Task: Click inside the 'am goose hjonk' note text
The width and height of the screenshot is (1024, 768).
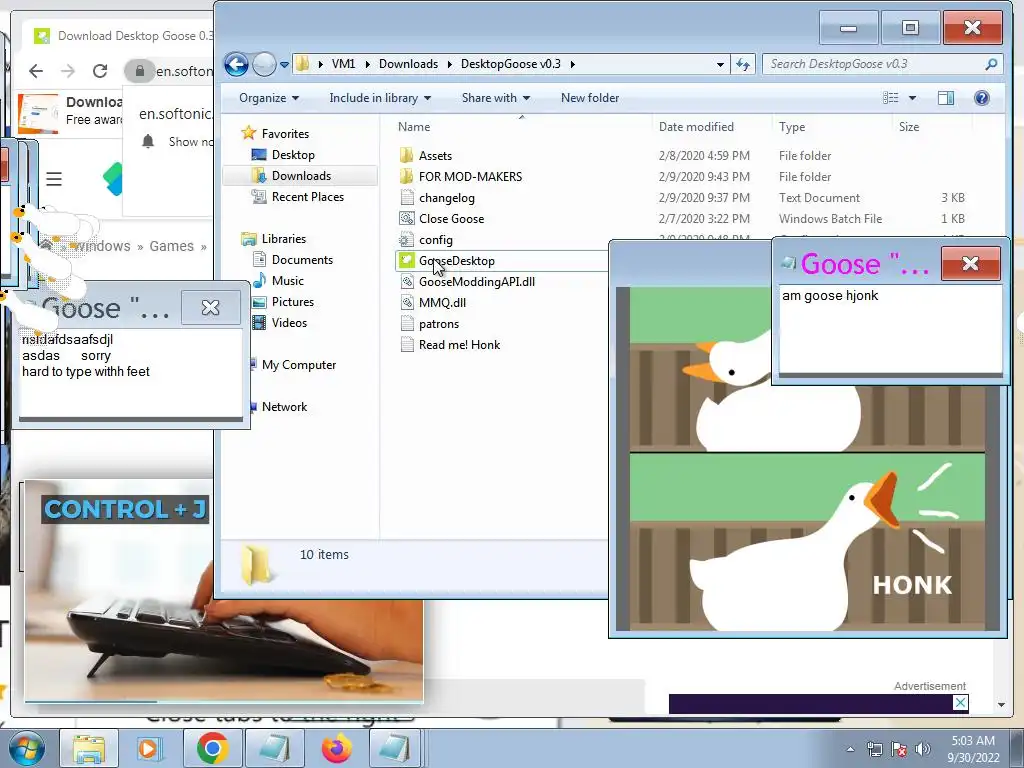Action: (x=829, y=296)
